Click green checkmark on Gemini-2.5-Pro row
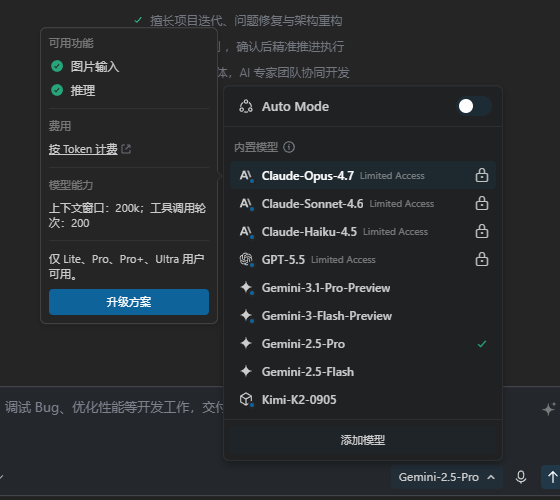The image size is (560, 500). click(x=482, y=344)
